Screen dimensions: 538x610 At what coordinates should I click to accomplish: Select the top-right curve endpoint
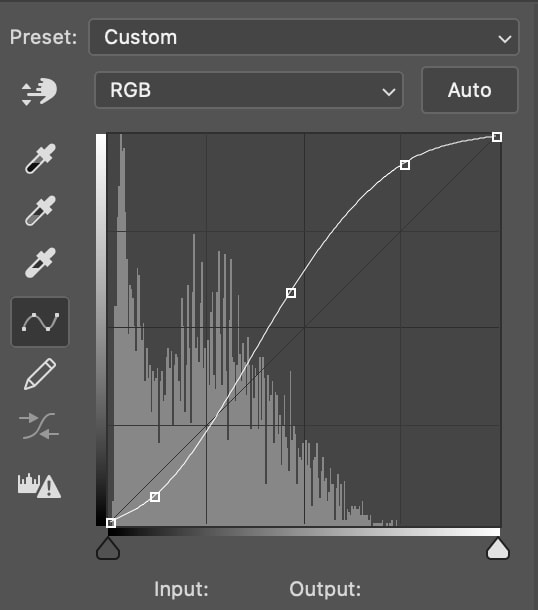(x=497, y=137)
